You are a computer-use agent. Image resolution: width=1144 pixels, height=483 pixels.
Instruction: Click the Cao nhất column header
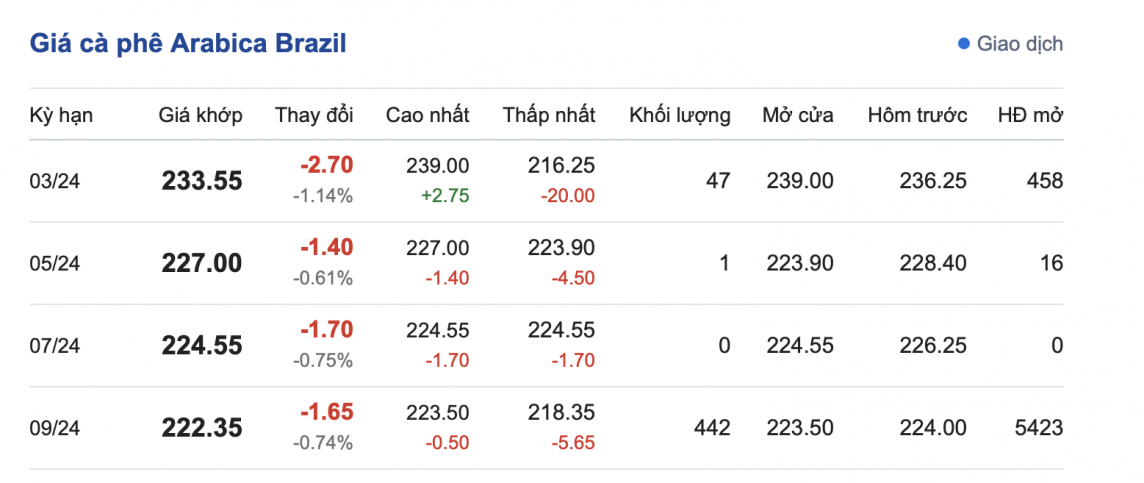pyautogui.click(x=428, y=115)
